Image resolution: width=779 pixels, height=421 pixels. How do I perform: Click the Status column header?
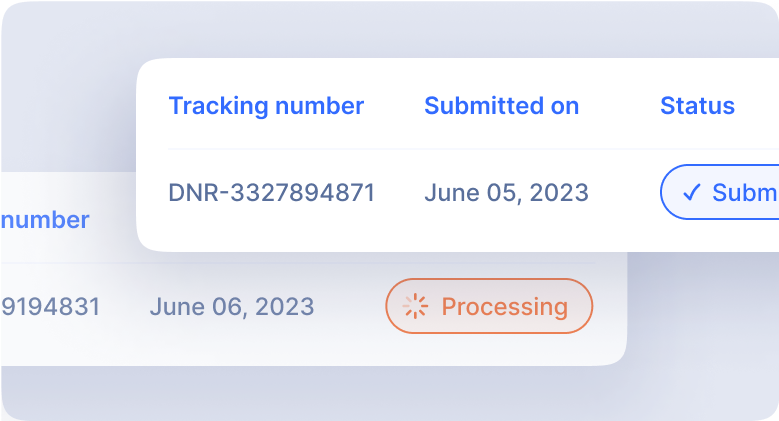(697, 106)
